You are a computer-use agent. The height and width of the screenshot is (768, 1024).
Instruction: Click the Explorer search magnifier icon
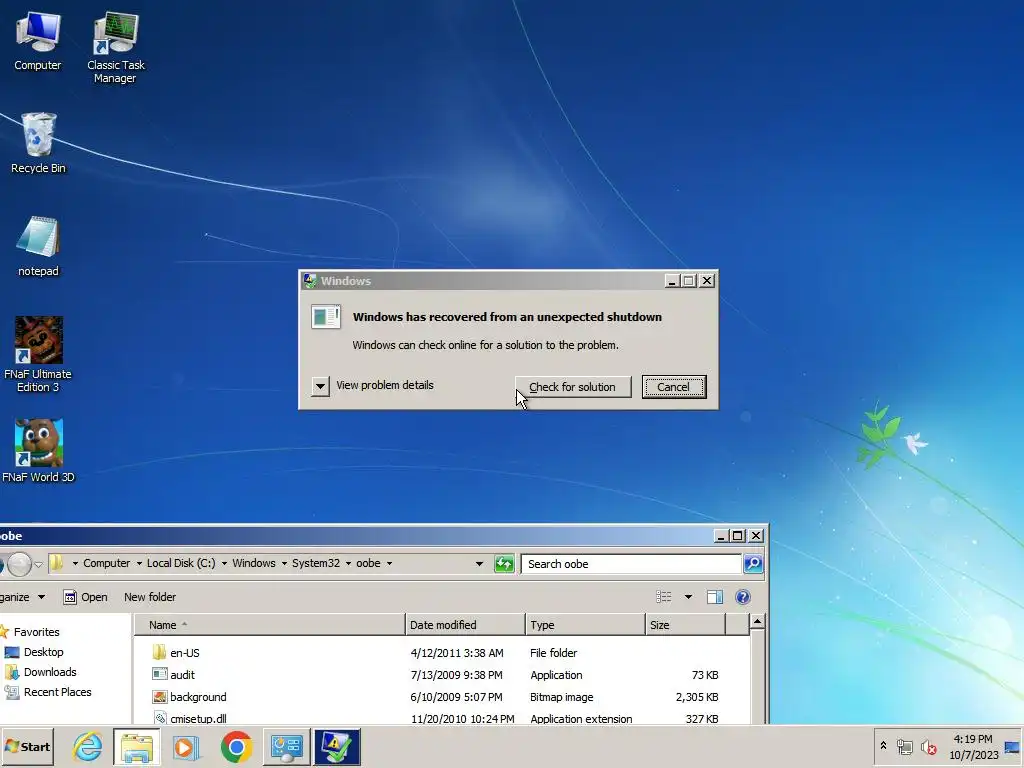[x=753, y=564]
